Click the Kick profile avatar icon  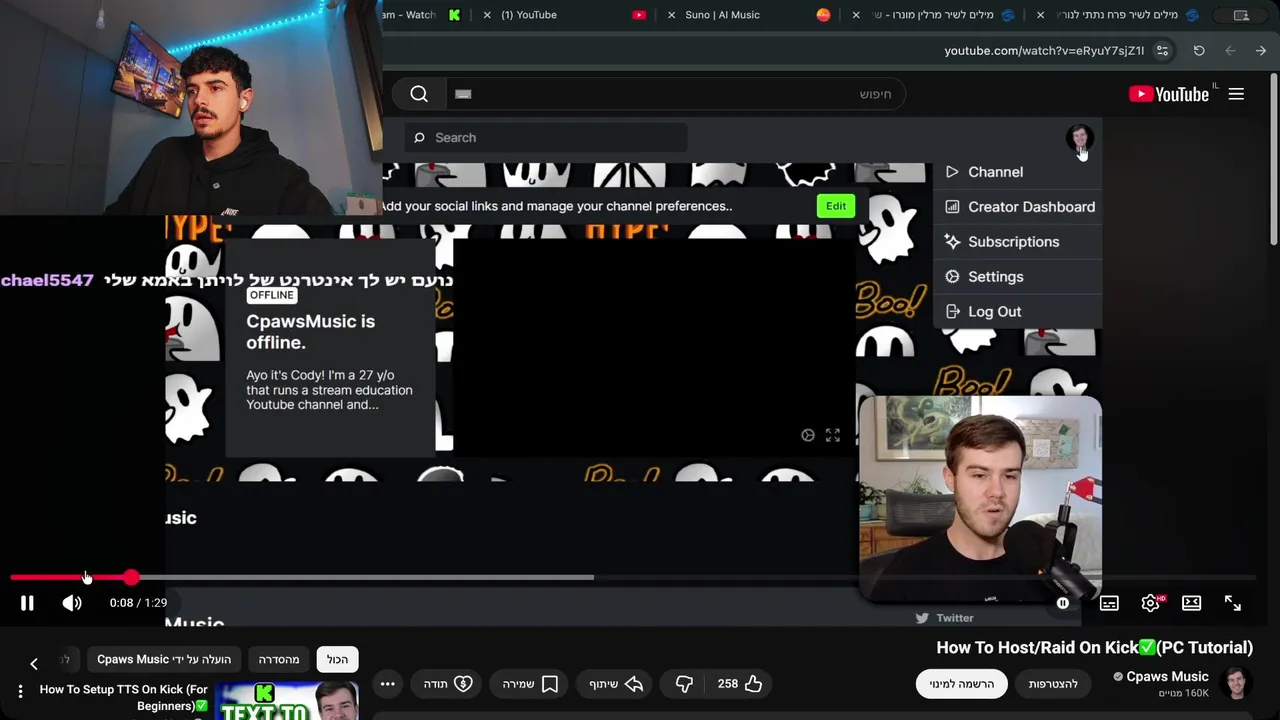1079,138
